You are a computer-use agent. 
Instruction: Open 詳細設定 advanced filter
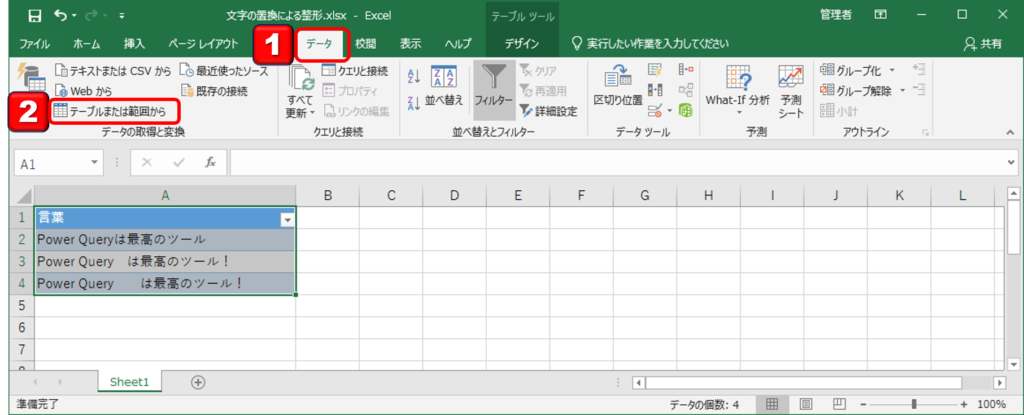tap(549, 112)
